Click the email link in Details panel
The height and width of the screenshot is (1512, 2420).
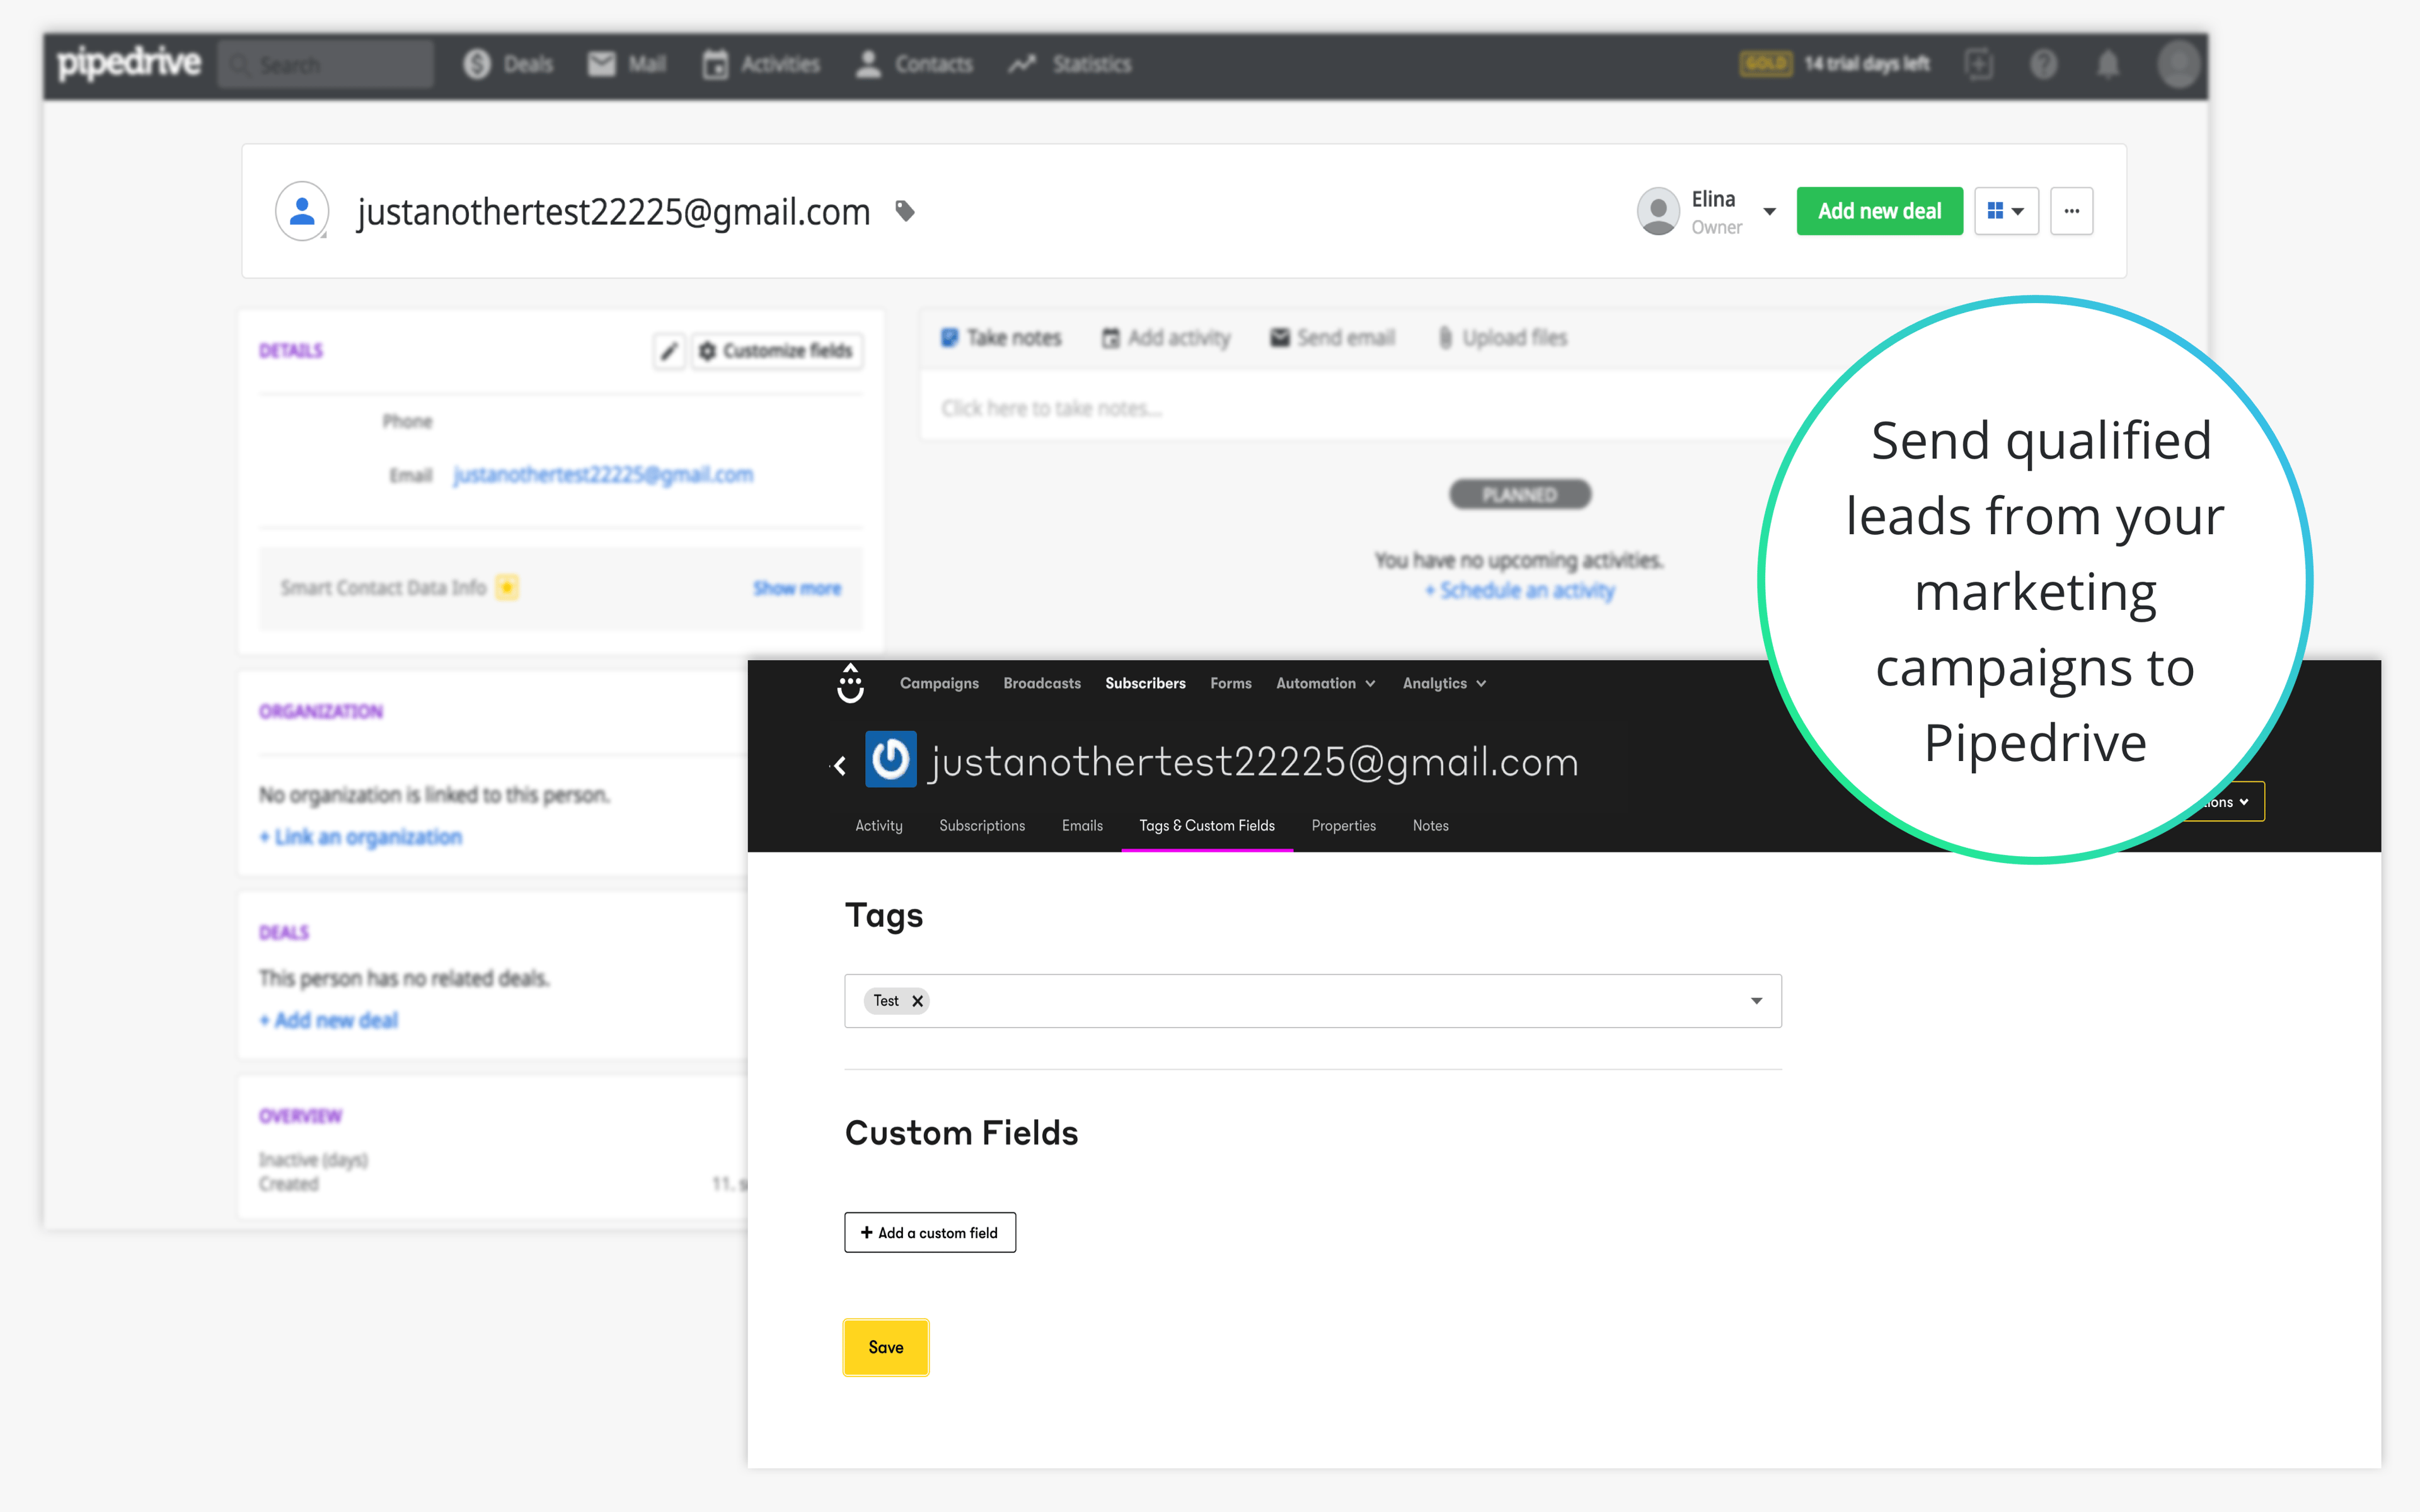(x=603, y=474)
